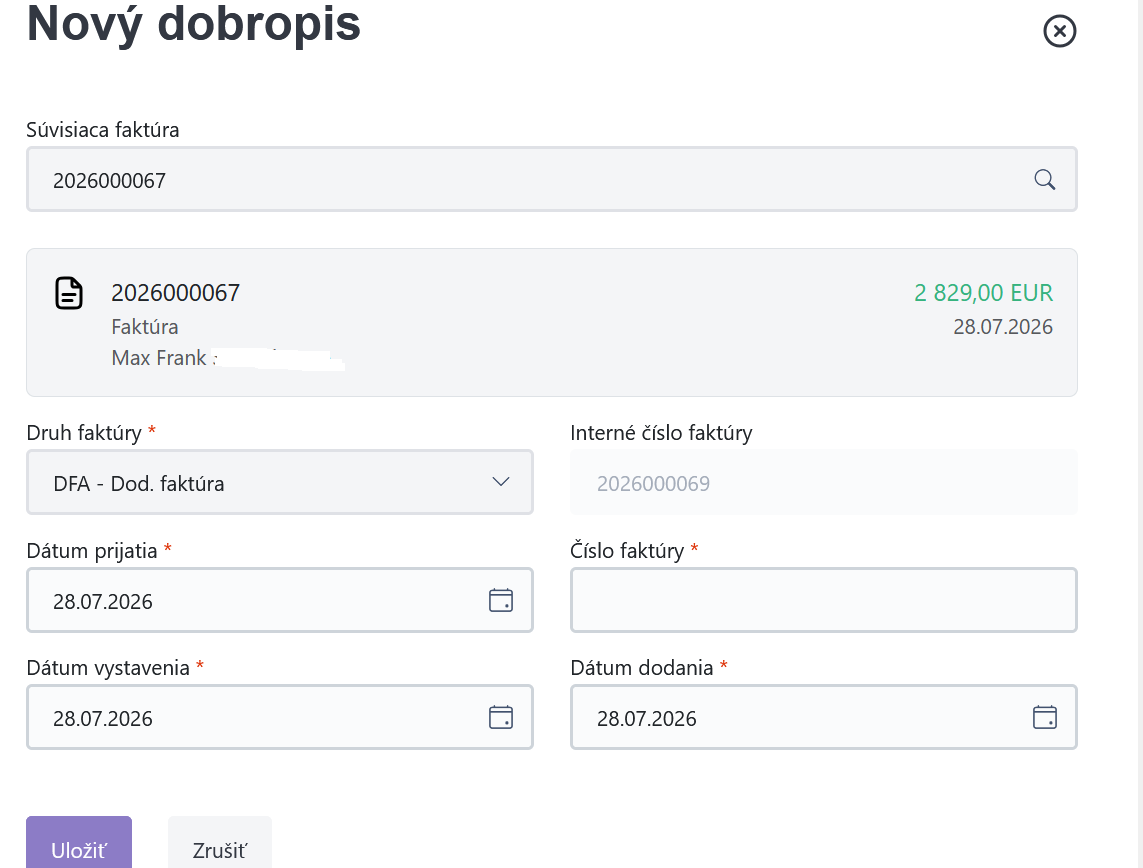The height and width of the screenshot is (868, 1143).
Task: Click the Dátum vystavenia date field
Action: [280, 717]
